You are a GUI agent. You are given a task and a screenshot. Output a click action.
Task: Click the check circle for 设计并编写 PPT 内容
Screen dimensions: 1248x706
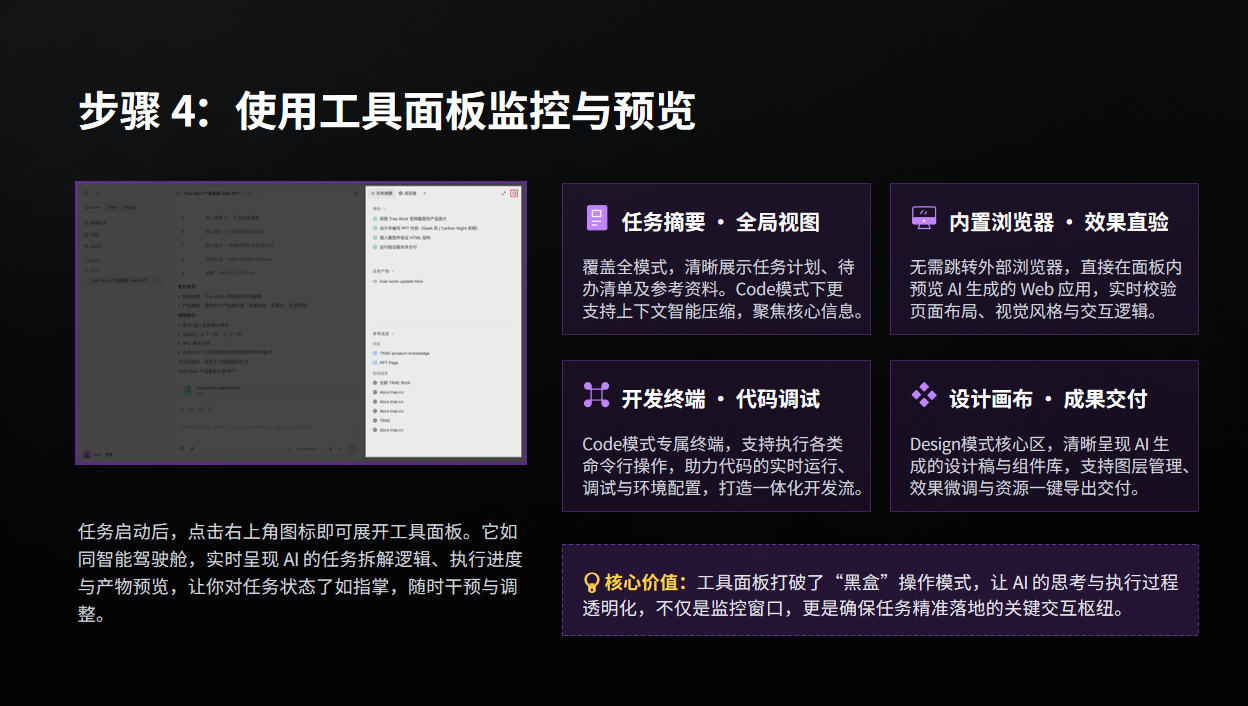[375, 228]
